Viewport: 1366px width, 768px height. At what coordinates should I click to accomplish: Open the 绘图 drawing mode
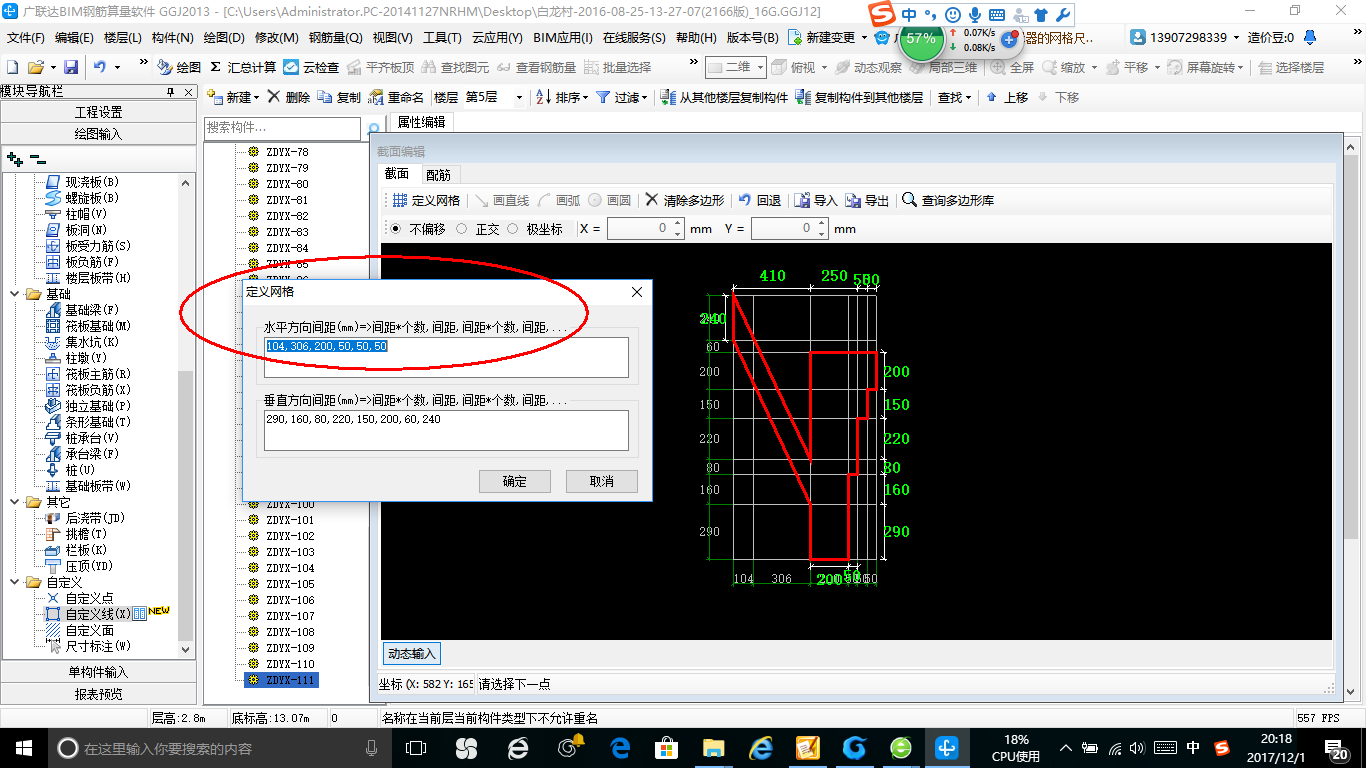(179, 67)
